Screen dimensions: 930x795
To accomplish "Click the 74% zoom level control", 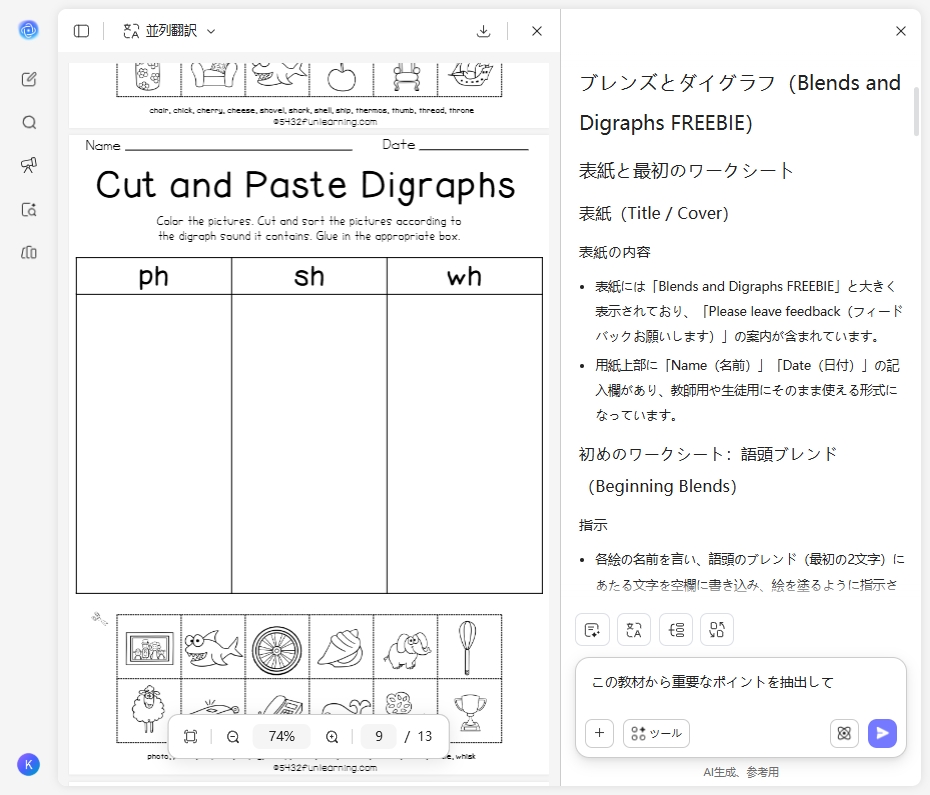I will click(x=281, y=736).
